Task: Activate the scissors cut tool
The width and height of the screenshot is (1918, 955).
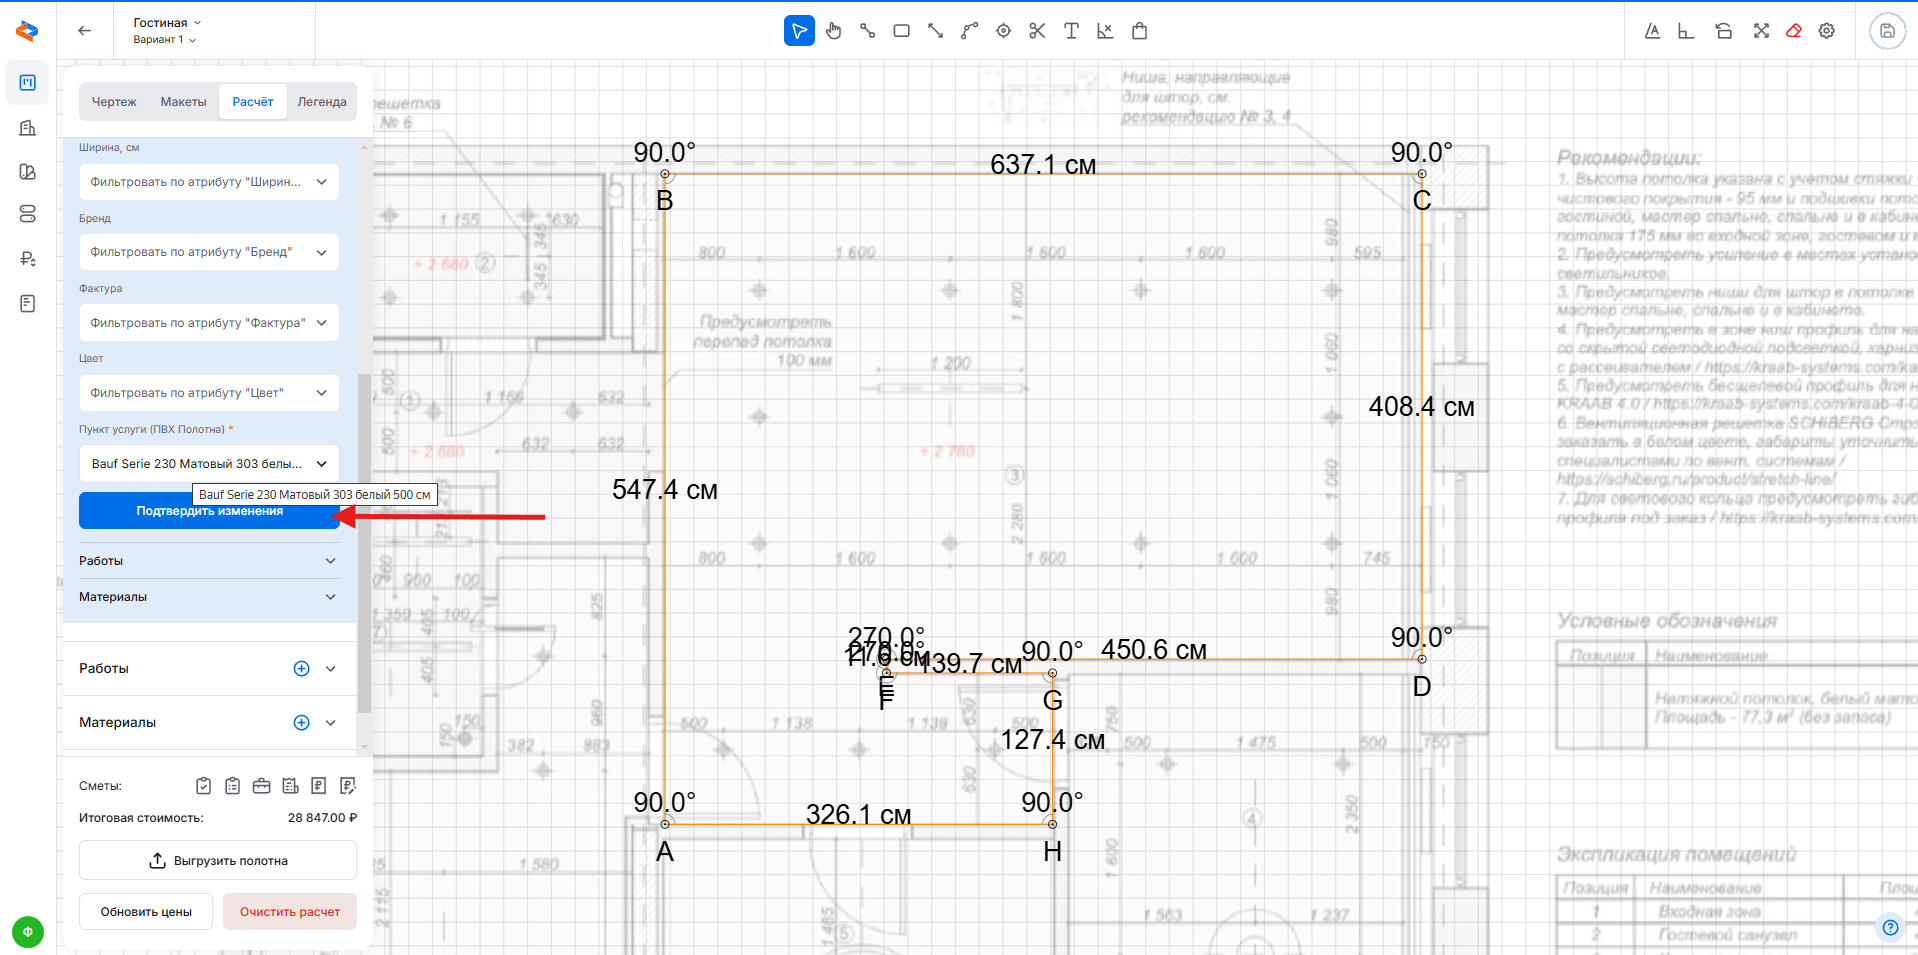Action: click(x=1037, y=31)
